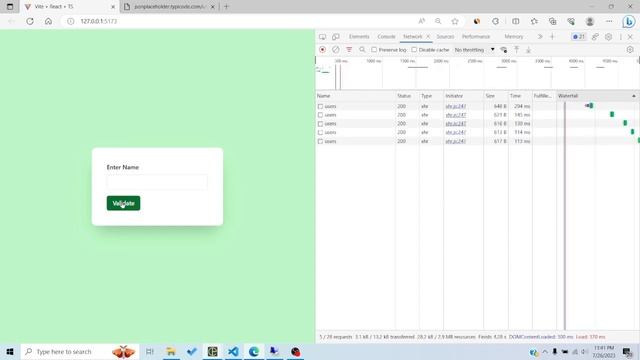Select the 114 ms users request checkbox
The image size is (640, 360).
320,133
